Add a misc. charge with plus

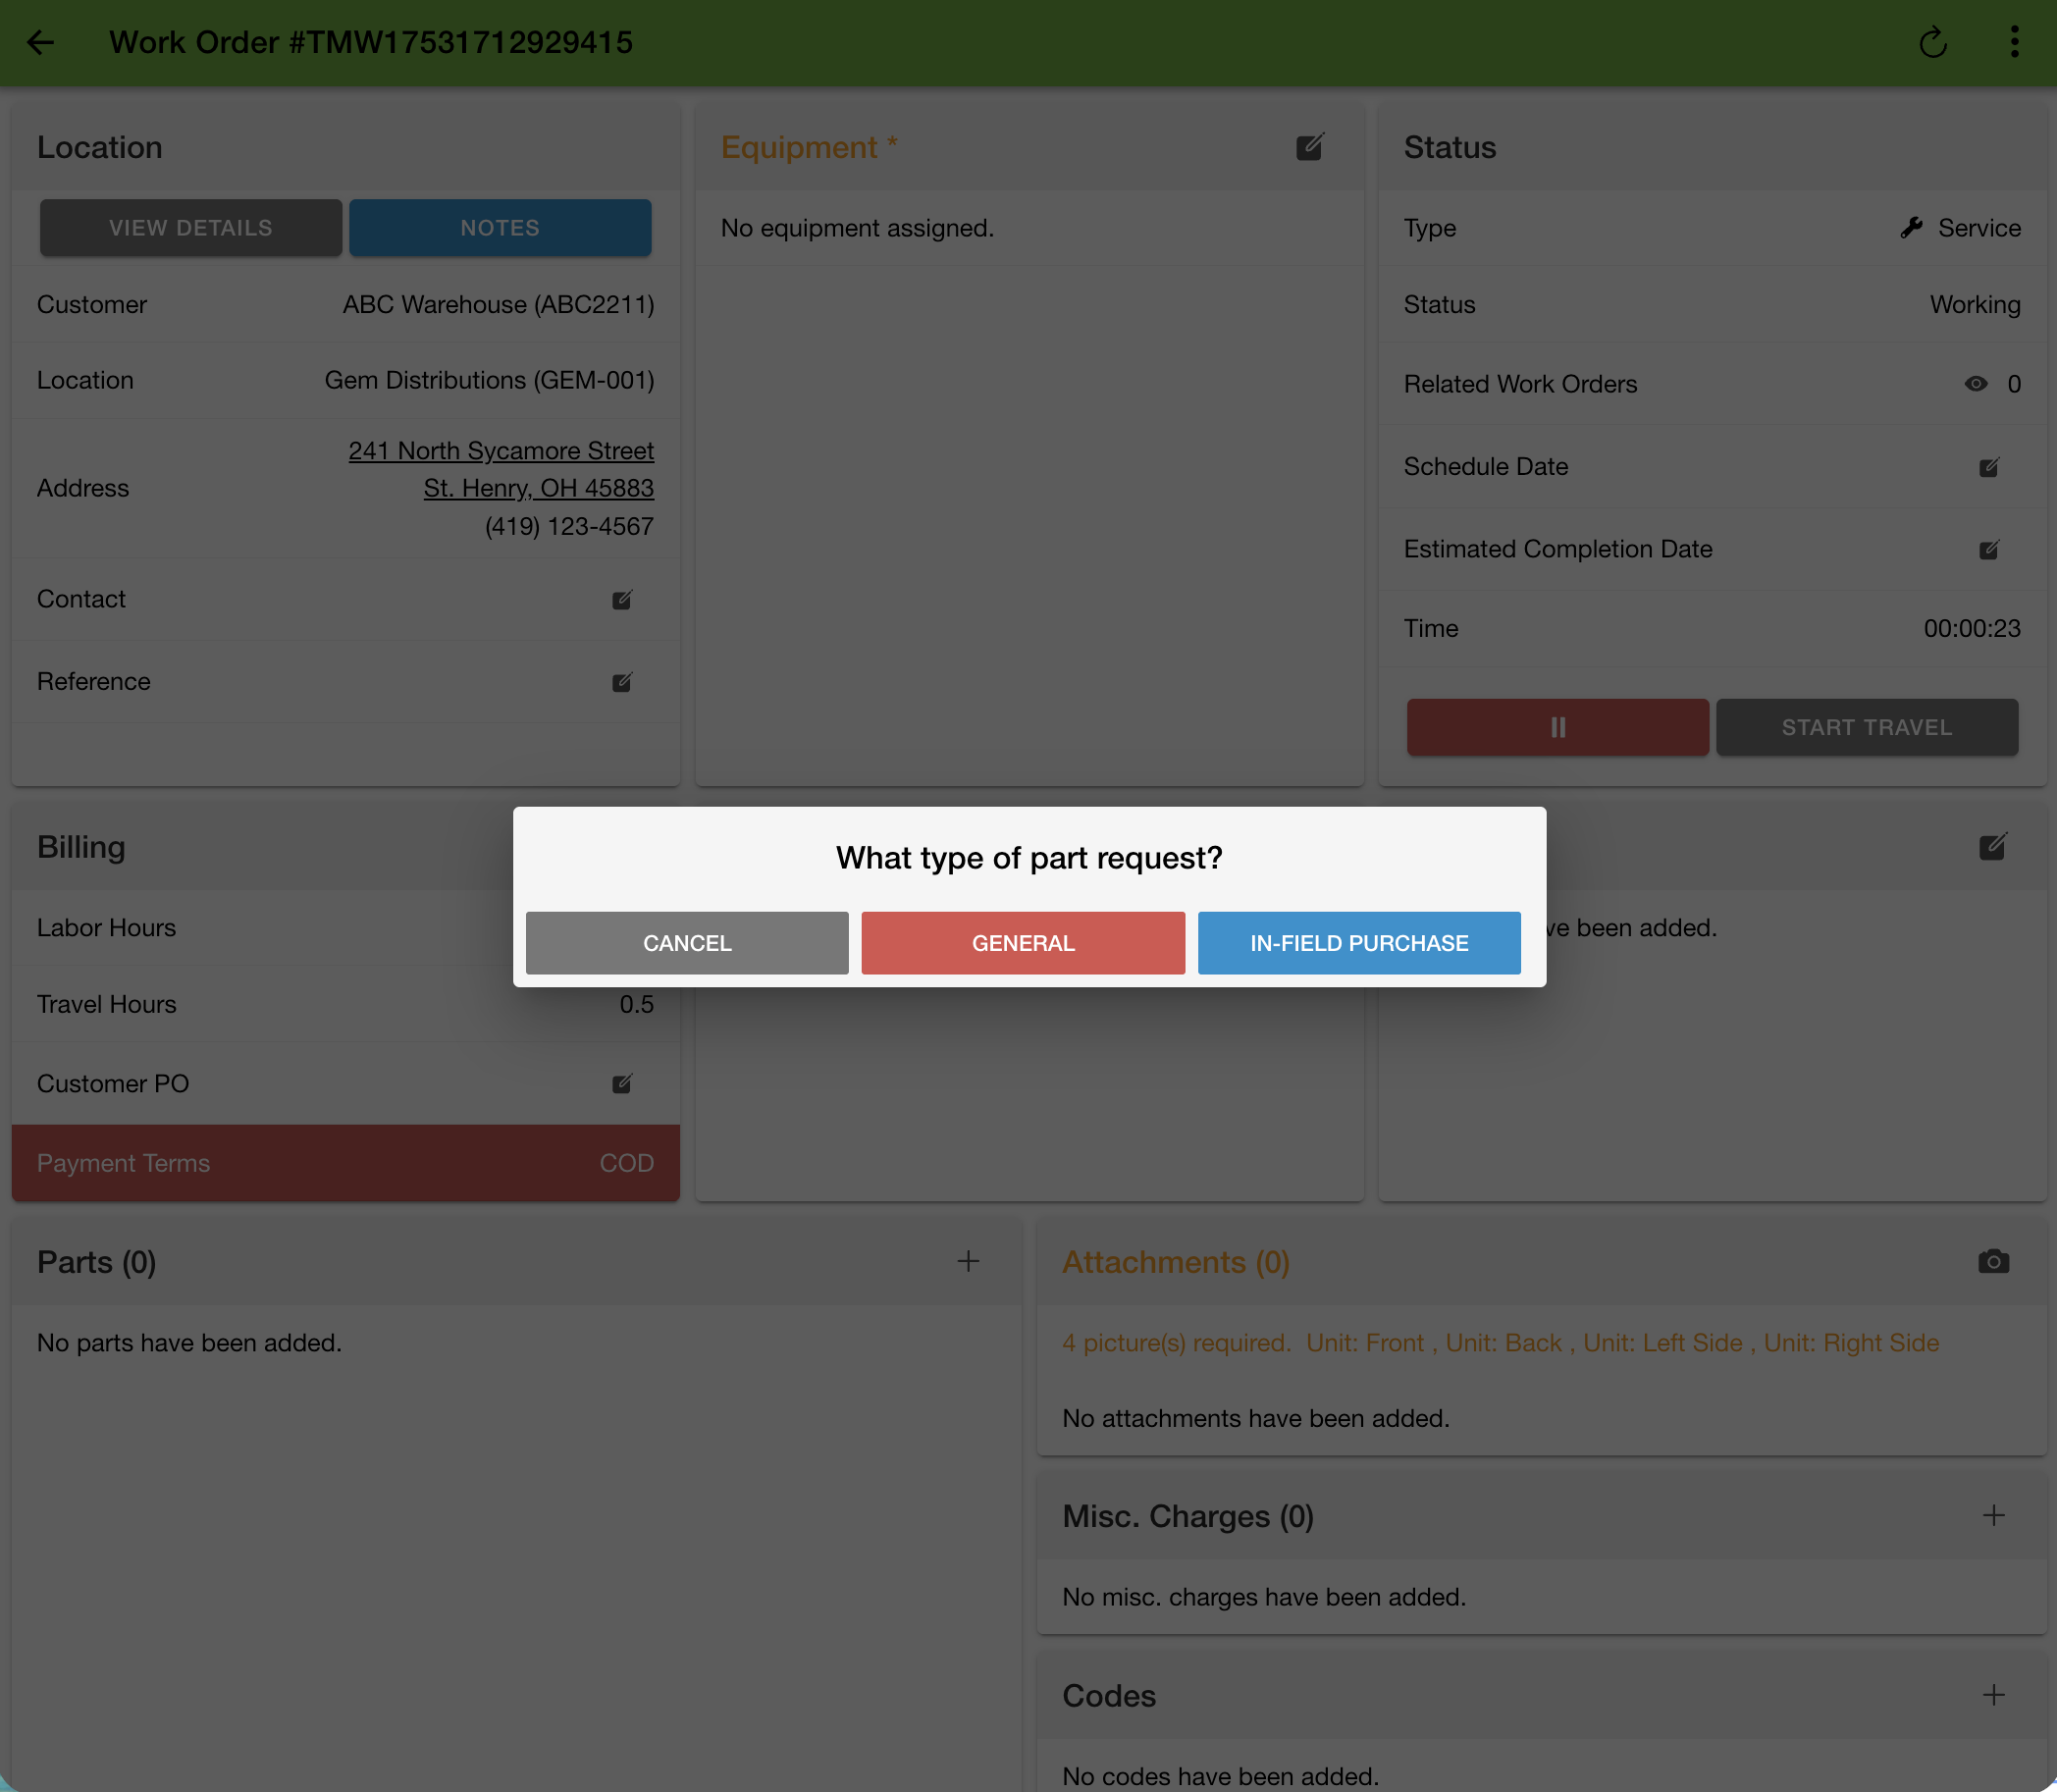(x=1992, y=1515)
